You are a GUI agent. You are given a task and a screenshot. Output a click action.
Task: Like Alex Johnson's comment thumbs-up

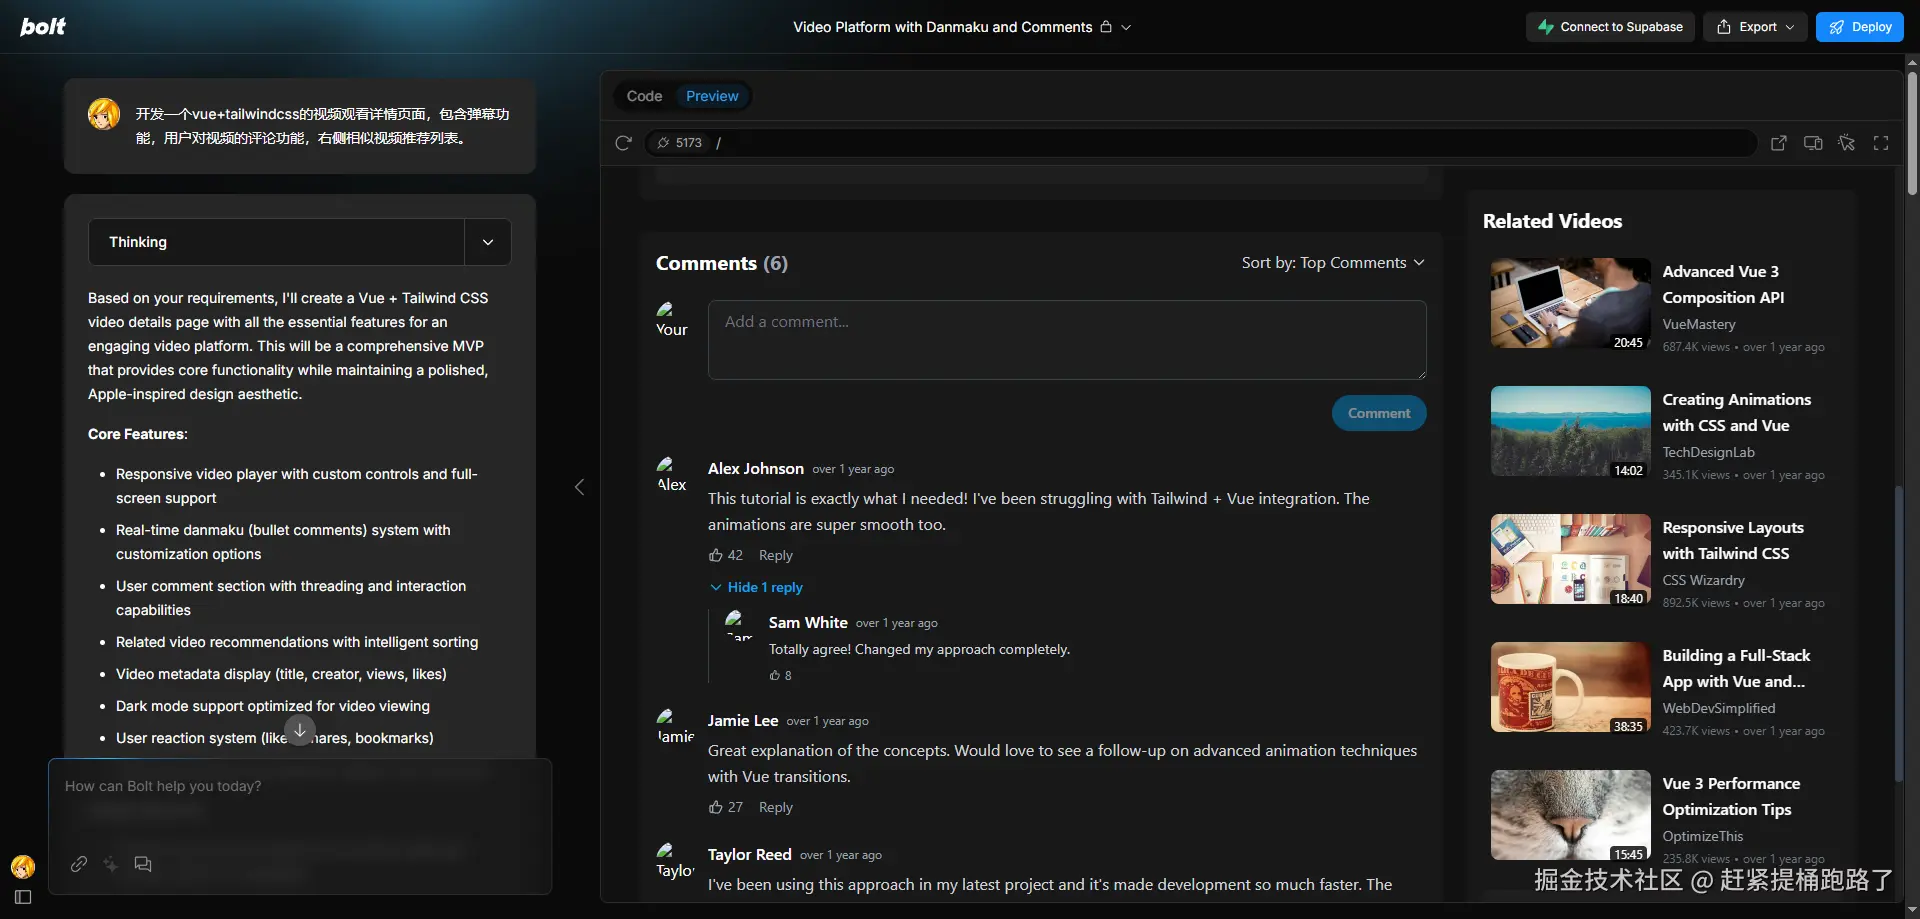(x=716, y=555)
